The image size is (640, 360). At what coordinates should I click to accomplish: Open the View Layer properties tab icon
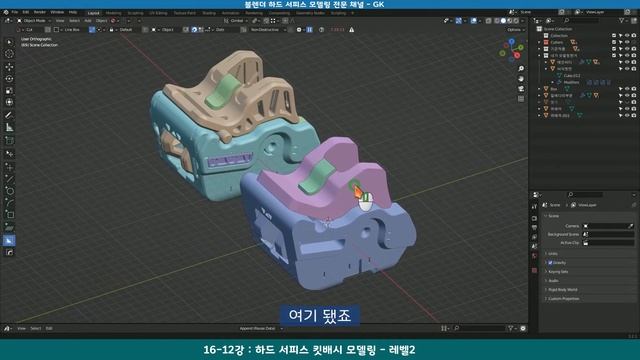click(x=534, y=237)
